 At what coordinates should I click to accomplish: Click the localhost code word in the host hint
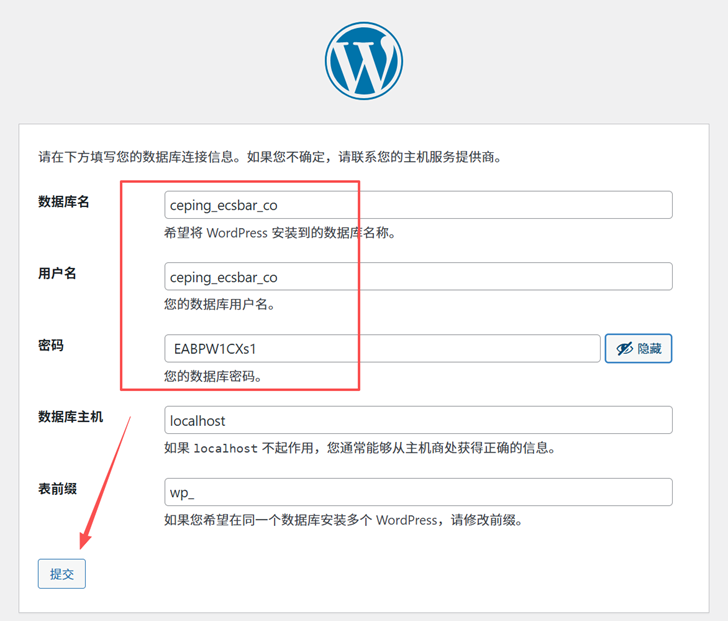coord(225,448)
